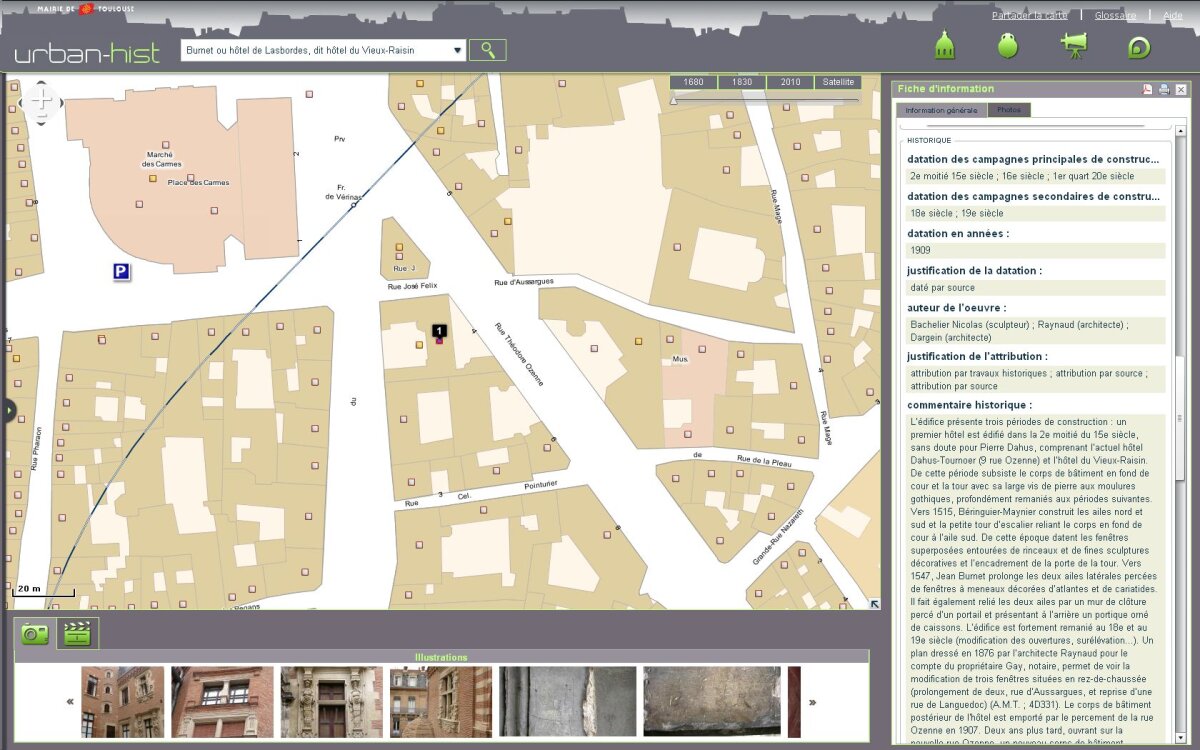The width and height of the screenshot is (1200, 750).
Task: Select the 1680 map layer
Action: pos(693,82)
